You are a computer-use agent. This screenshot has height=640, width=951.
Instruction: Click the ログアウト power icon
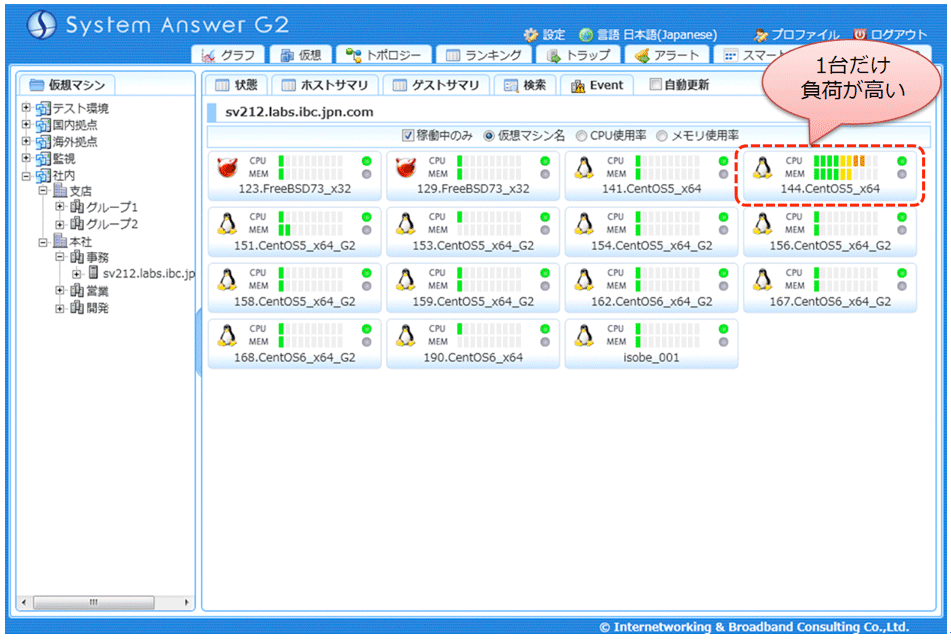click(x=859, y=35)
